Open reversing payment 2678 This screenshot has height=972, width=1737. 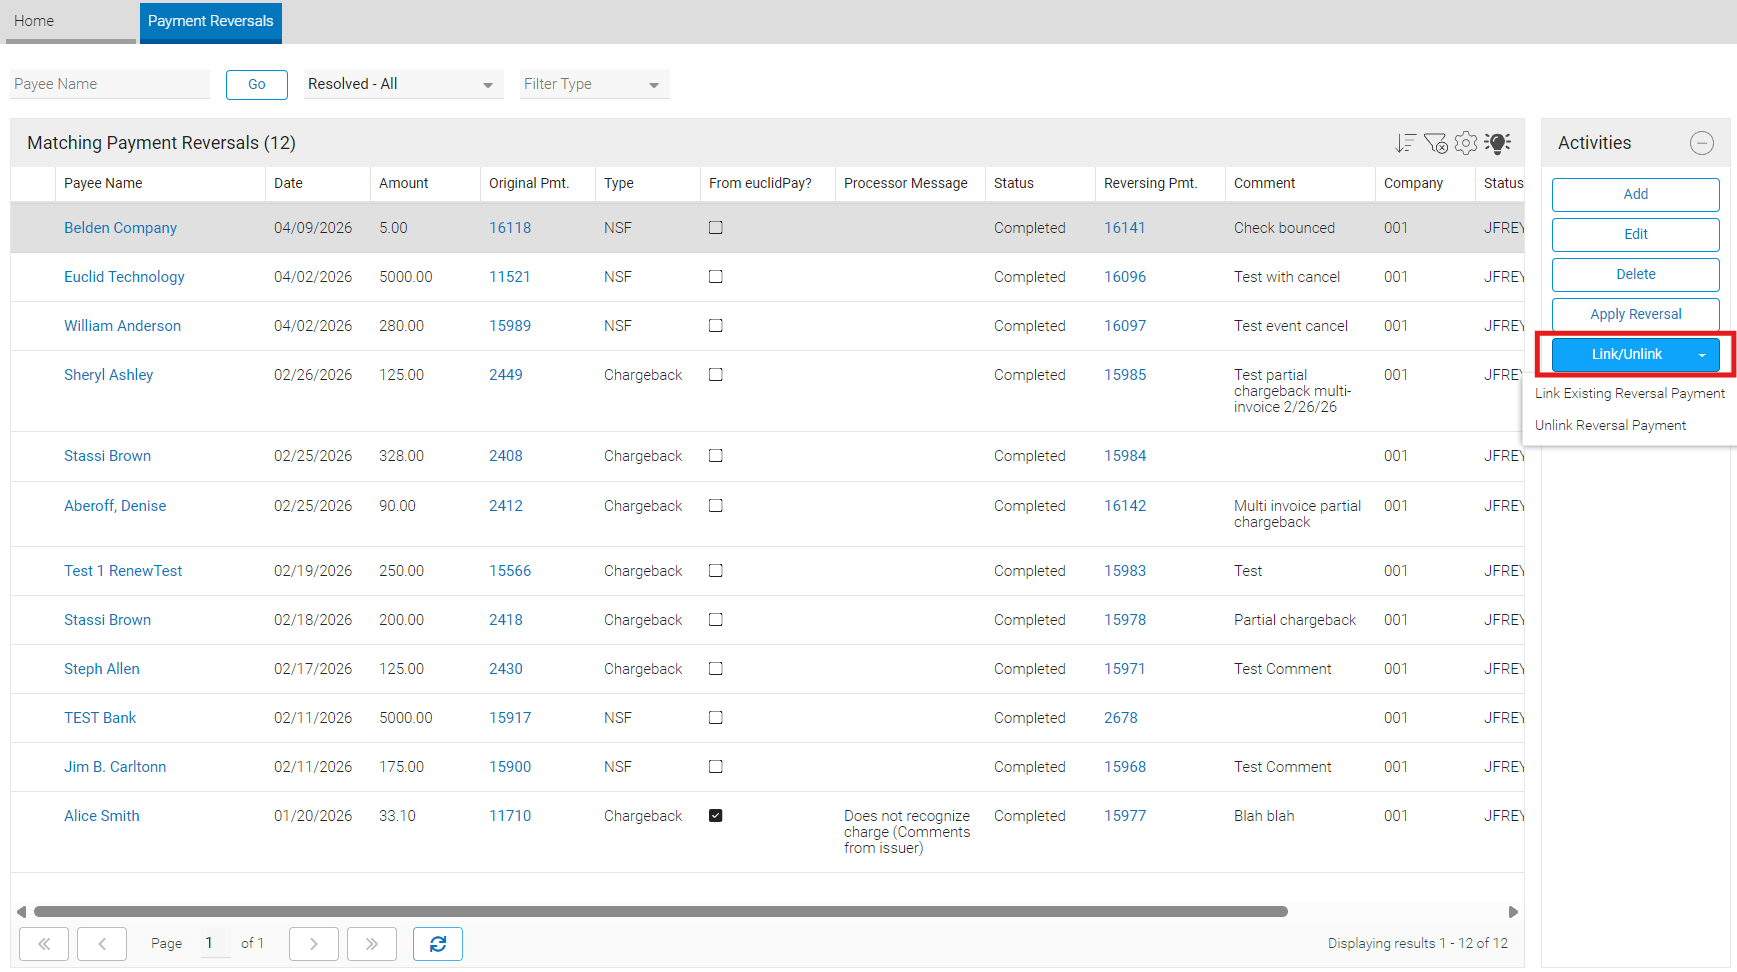coord(1121,718)
